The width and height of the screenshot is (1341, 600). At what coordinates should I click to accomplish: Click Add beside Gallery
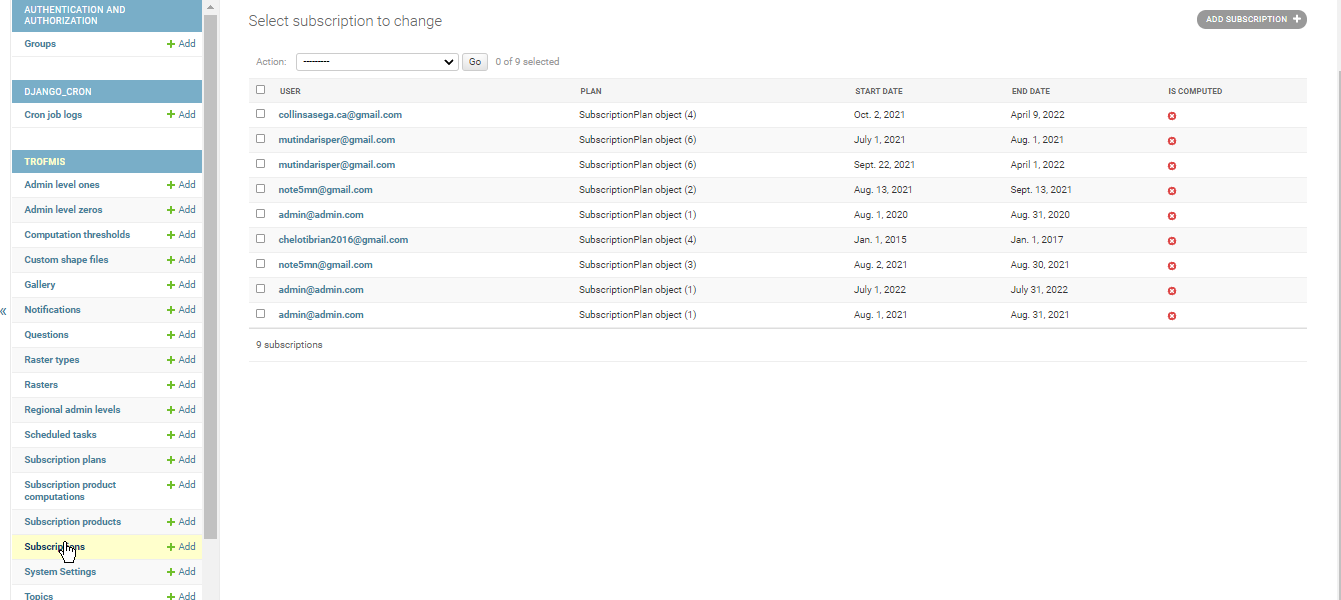(x=181, y=285)
